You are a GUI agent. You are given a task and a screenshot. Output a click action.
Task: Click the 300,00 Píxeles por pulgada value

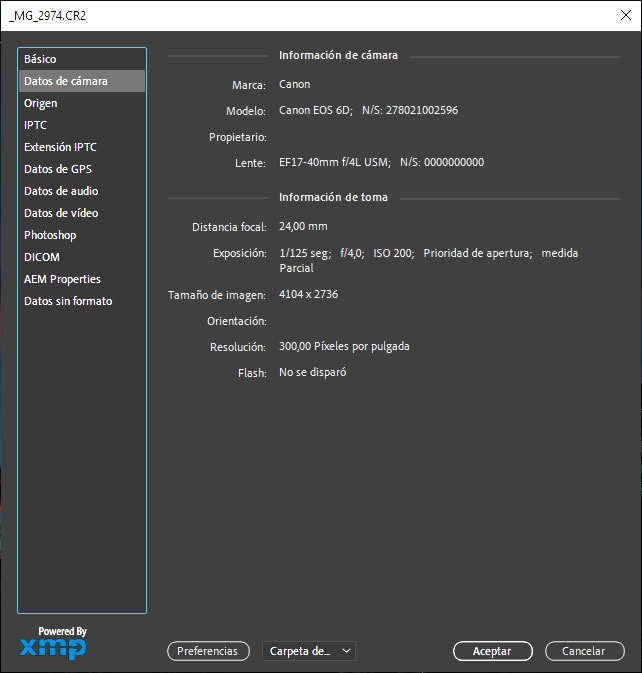(344, 346)
